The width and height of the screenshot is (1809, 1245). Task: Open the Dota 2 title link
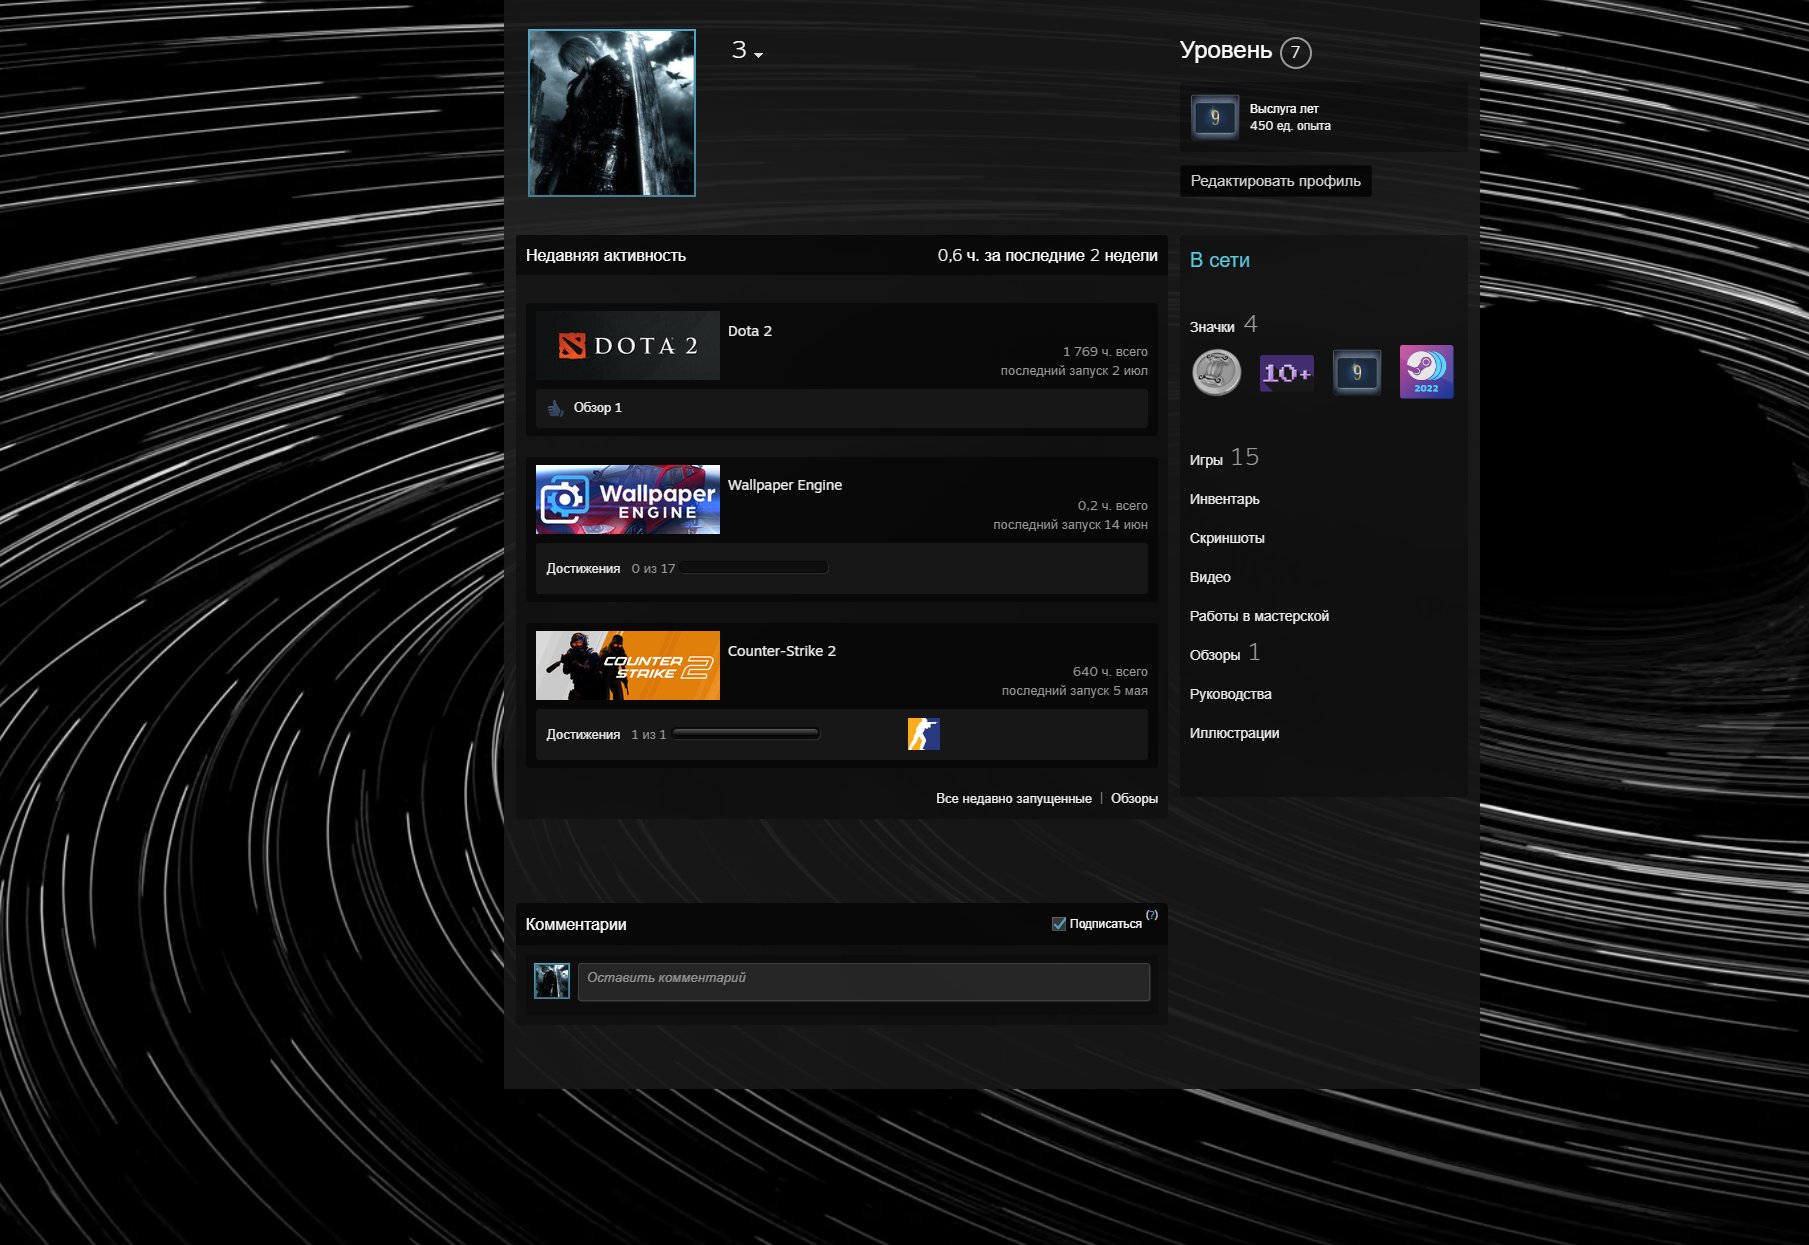click(749, 331)
